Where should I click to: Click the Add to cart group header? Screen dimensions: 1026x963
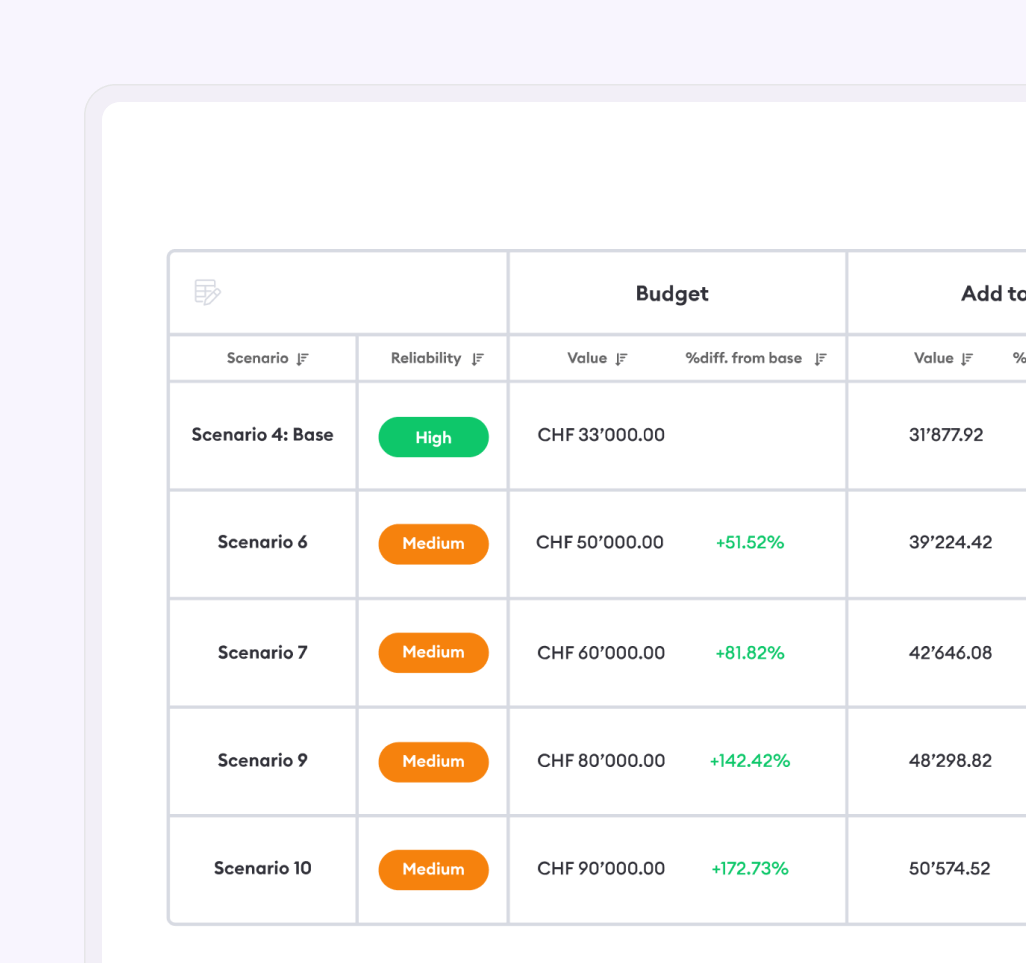992,294
